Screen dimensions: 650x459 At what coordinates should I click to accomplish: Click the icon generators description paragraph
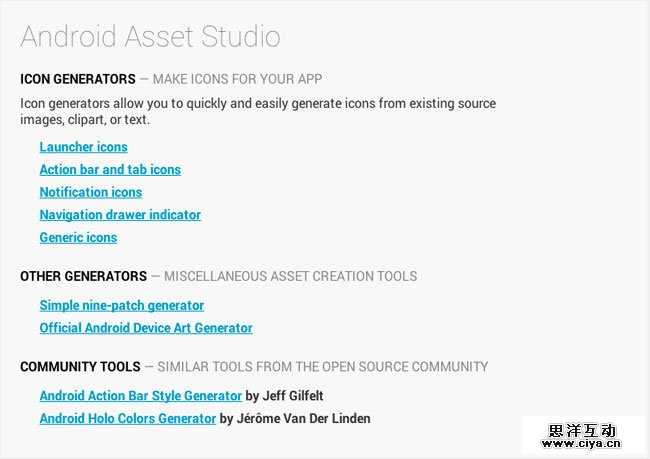click(x=257, y=111)
